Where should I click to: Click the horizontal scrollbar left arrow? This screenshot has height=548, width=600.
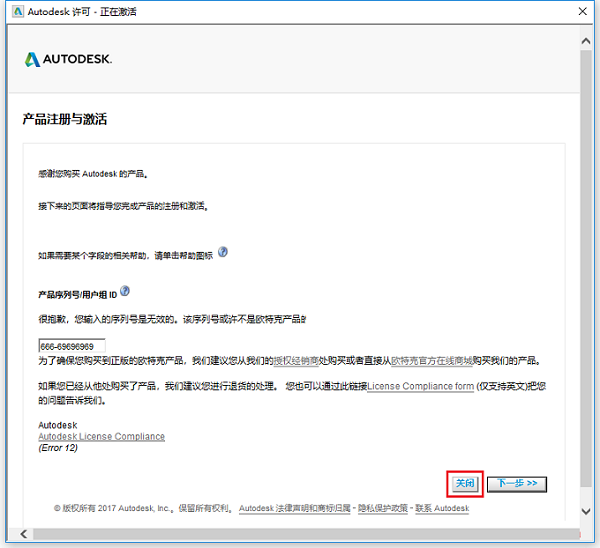[x=24, y=534]
